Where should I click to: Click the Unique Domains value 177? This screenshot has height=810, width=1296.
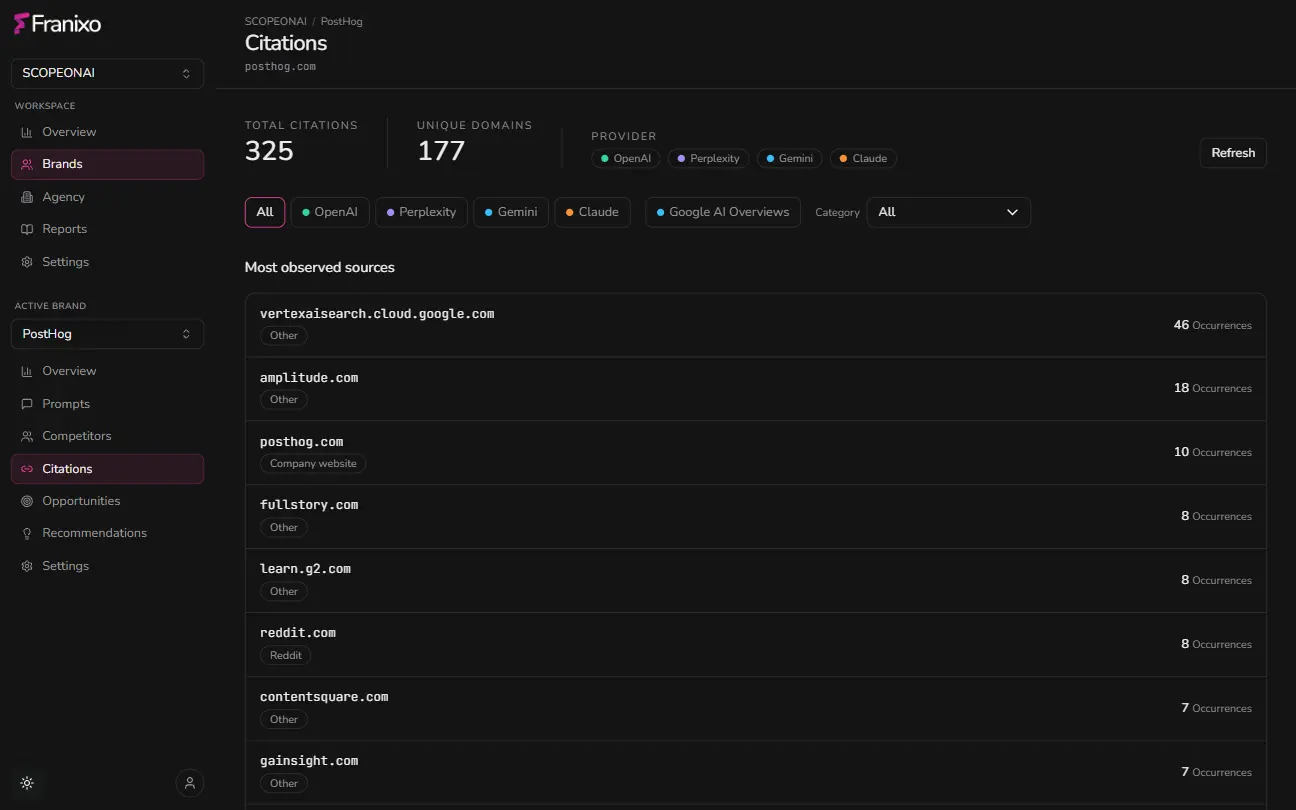pyautogui.click(x=441, y=151)
